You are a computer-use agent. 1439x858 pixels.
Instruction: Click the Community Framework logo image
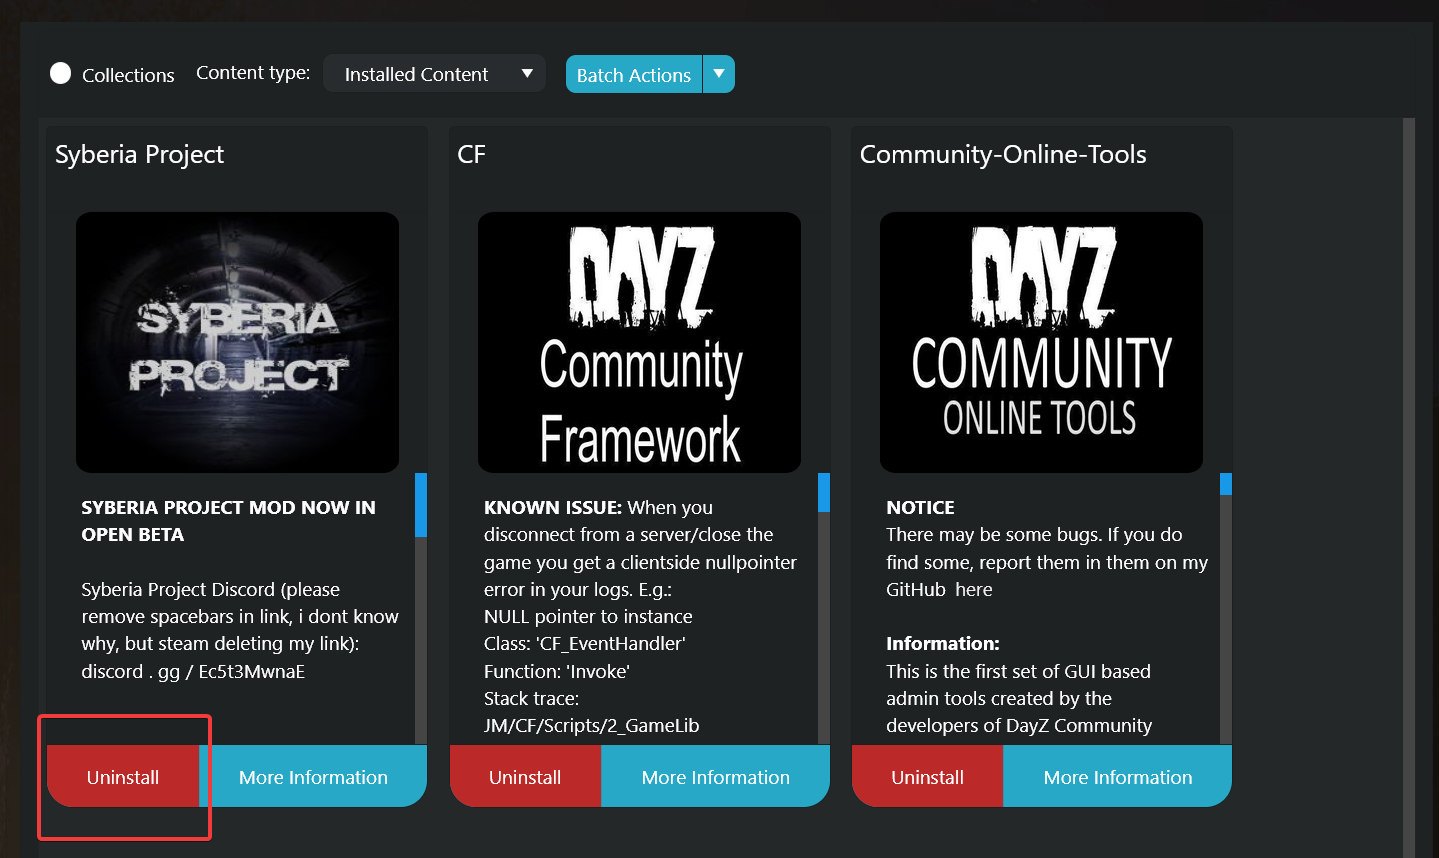click(x=639, y=342)
